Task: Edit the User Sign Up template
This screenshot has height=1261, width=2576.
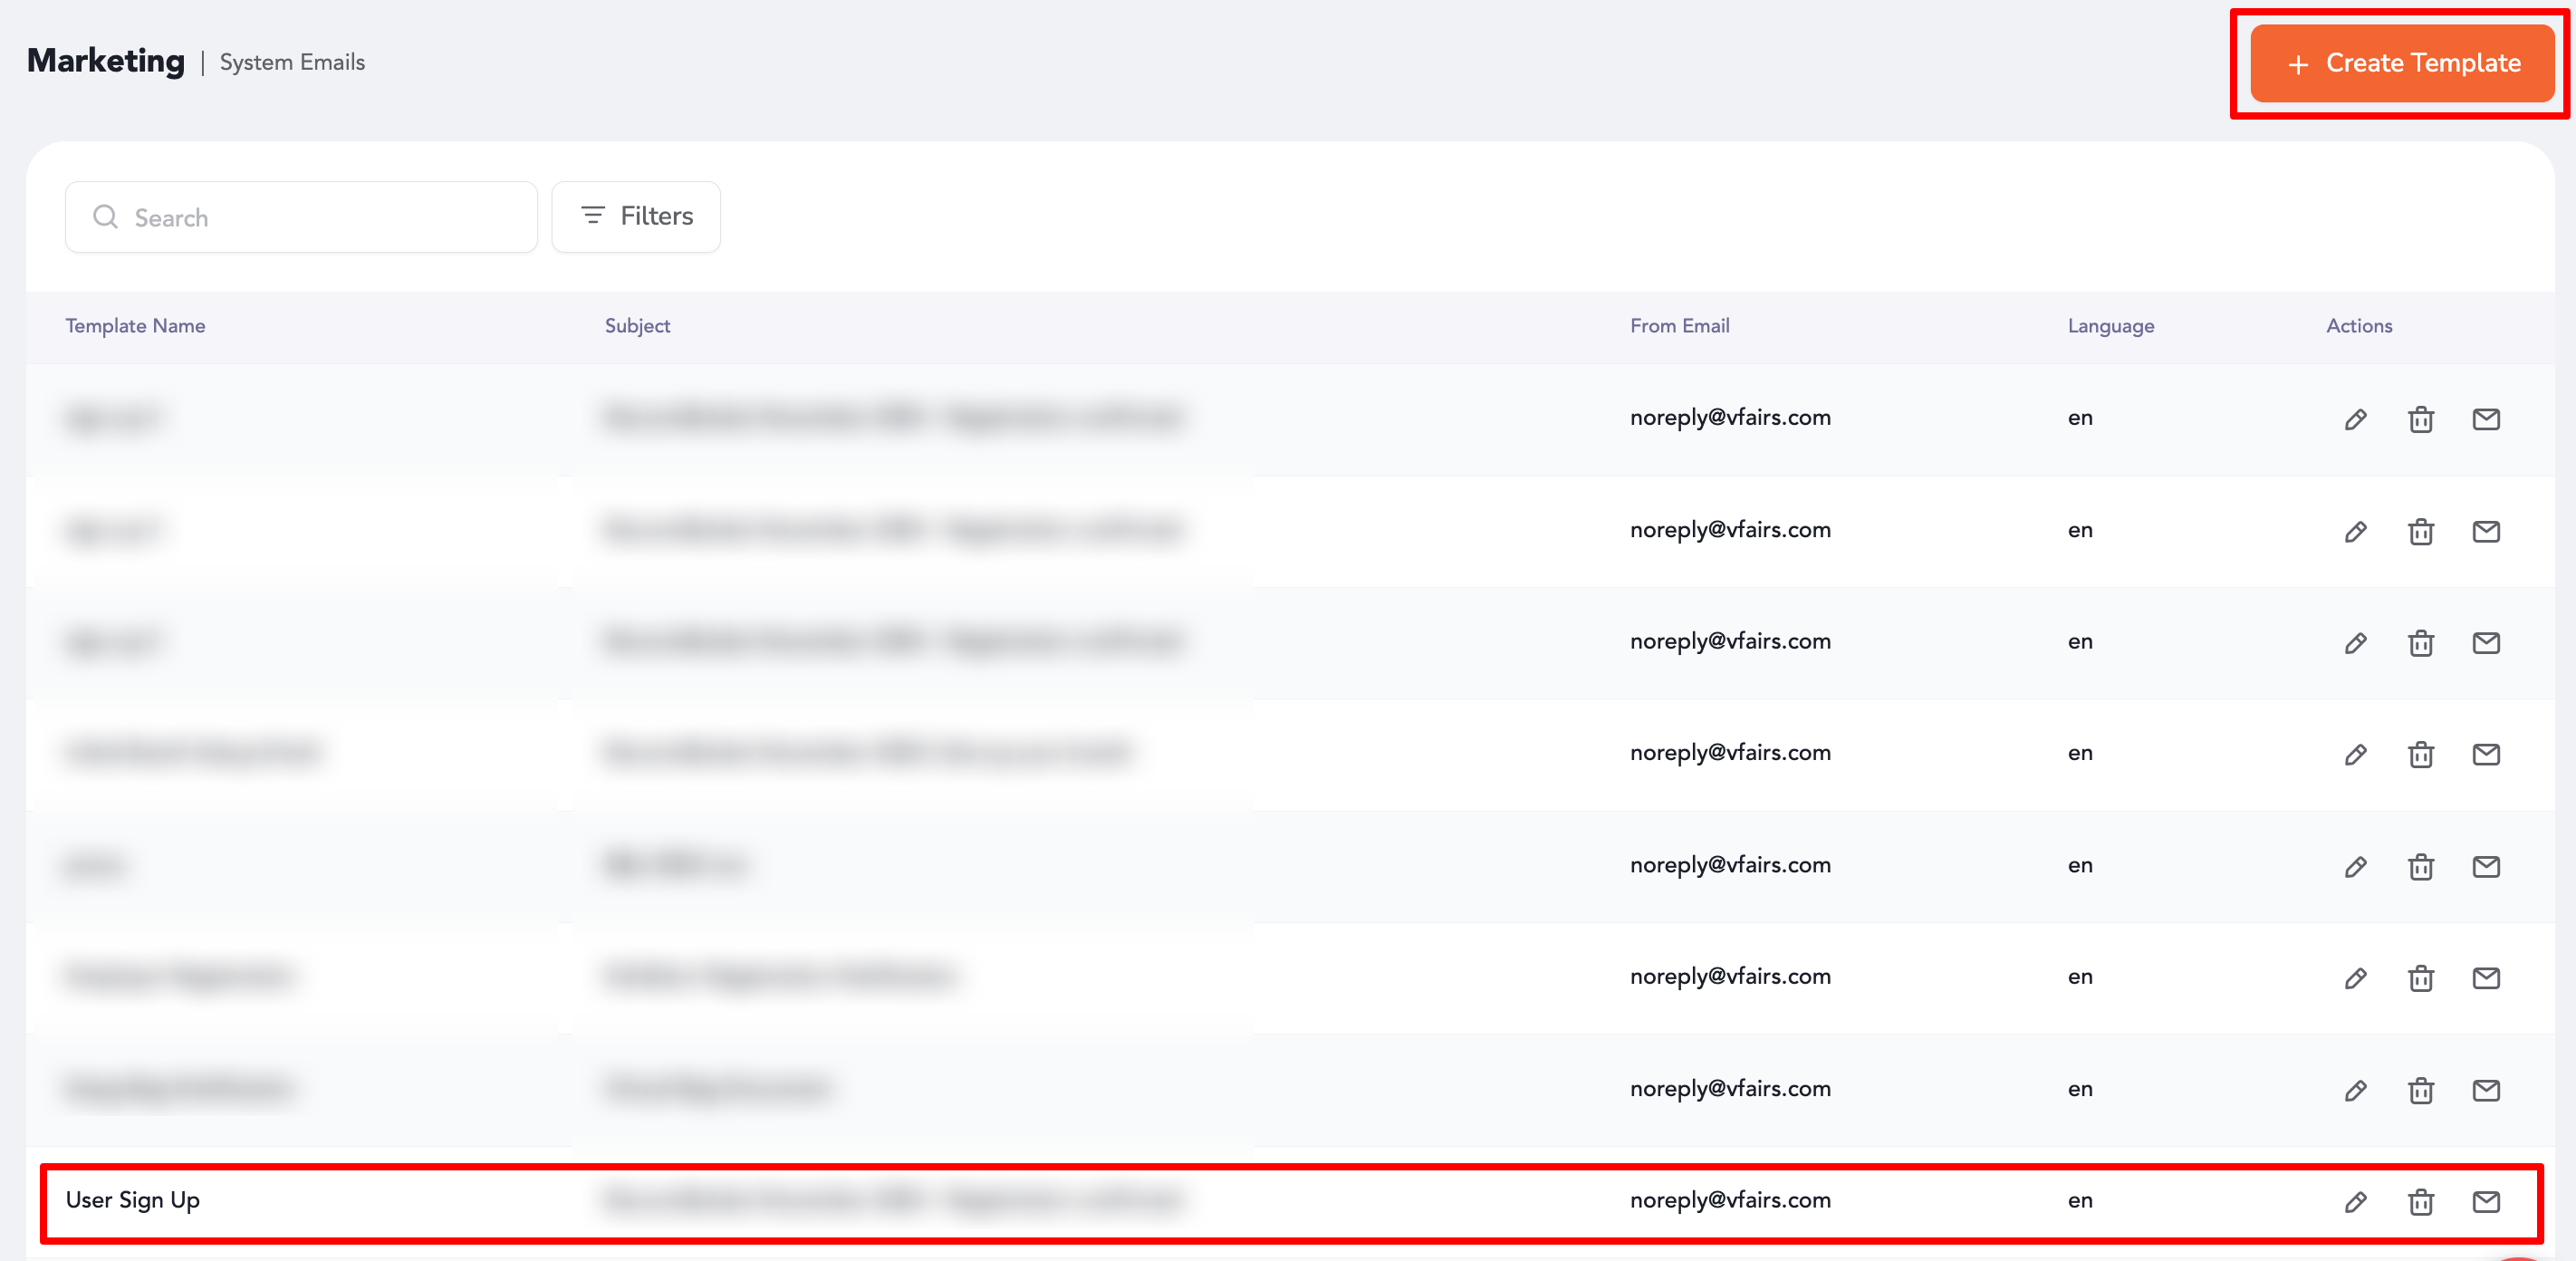Action: click(x=2355, y=1201)
